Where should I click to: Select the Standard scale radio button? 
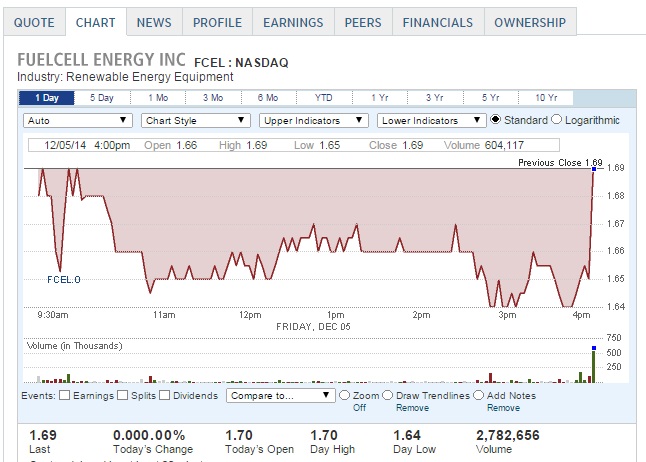pyautogui.click(x=495, y=120)
